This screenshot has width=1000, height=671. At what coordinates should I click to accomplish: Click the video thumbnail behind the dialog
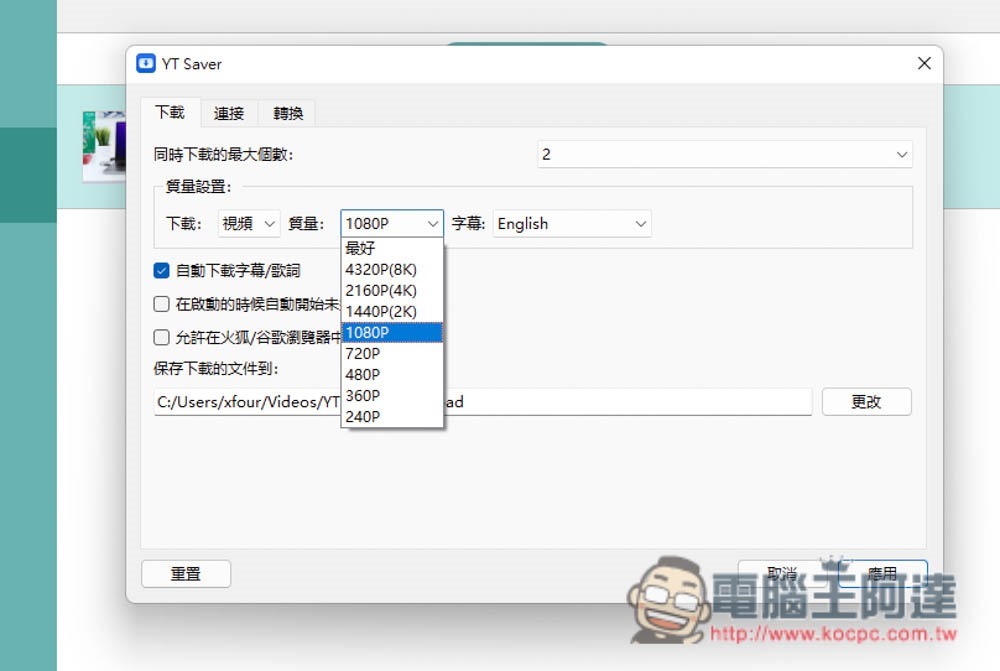pos(104,146)
